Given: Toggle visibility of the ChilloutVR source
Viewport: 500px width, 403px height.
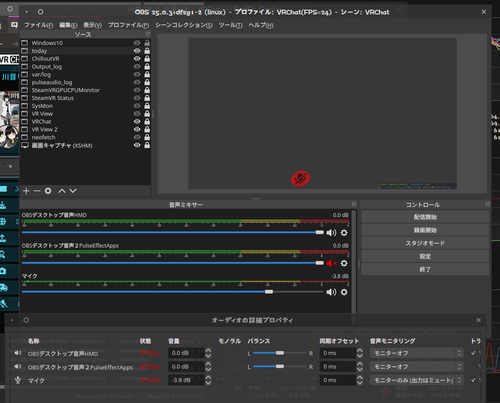Looking at the screenshot, I should pyautogui.click(x=137, y=59).
